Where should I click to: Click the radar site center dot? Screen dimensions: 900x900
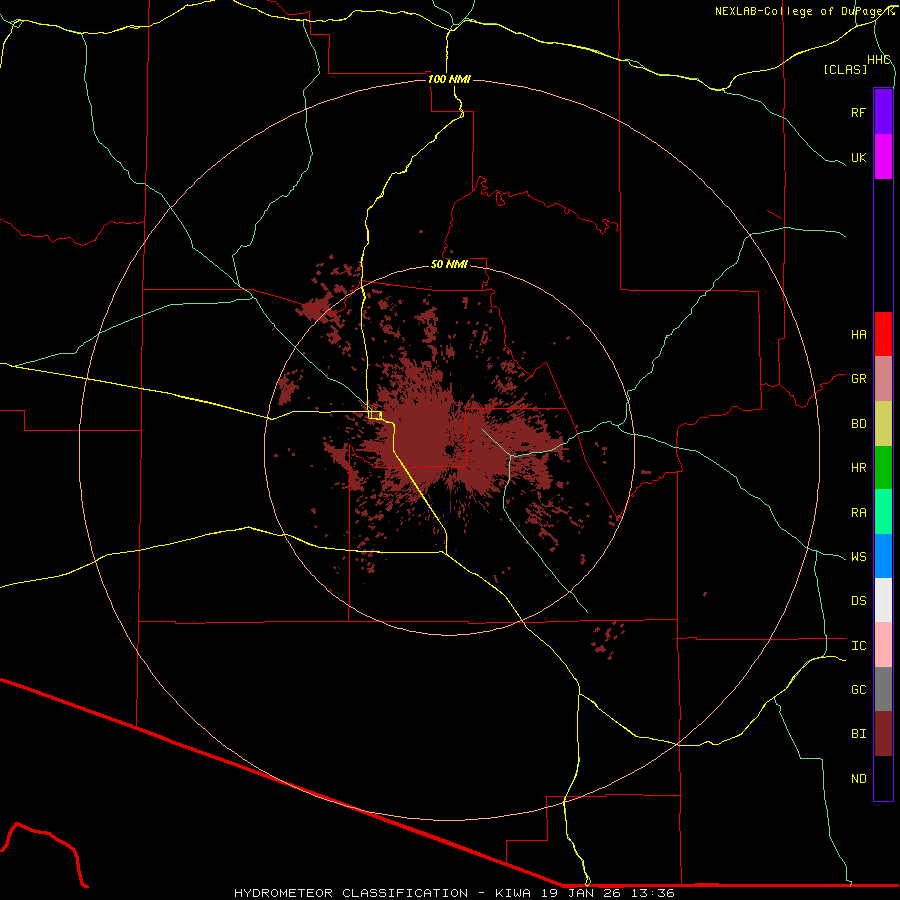tap(449, 451)
